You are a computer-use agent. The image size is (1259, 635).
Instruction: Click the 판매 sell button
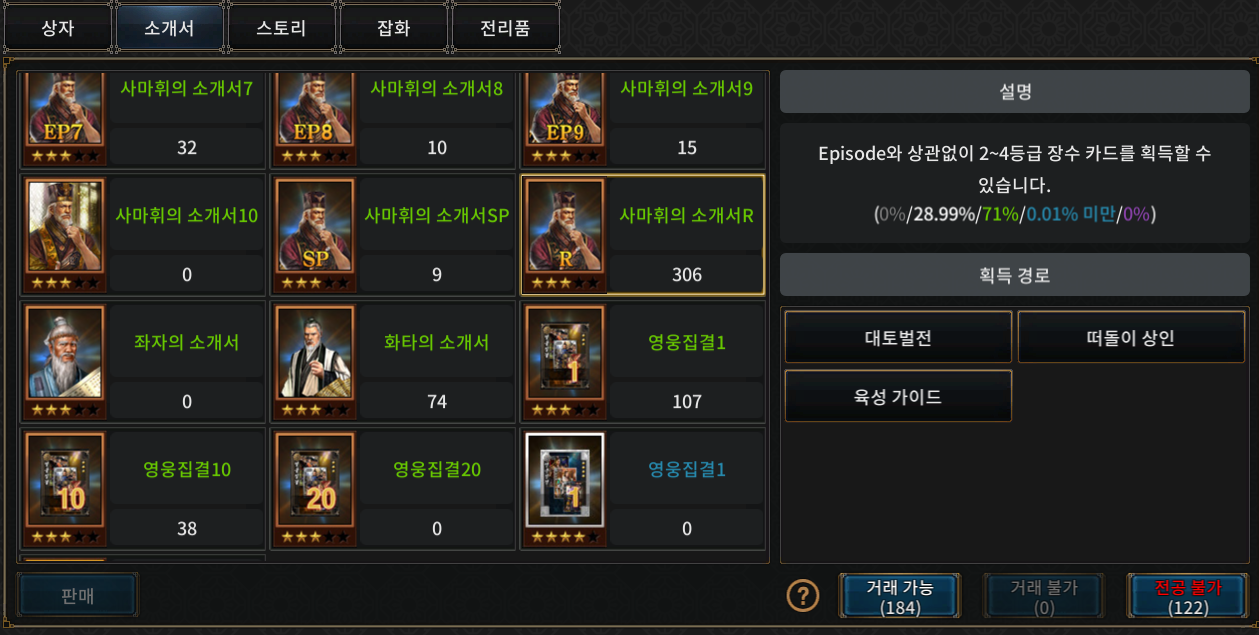(77, 595)
